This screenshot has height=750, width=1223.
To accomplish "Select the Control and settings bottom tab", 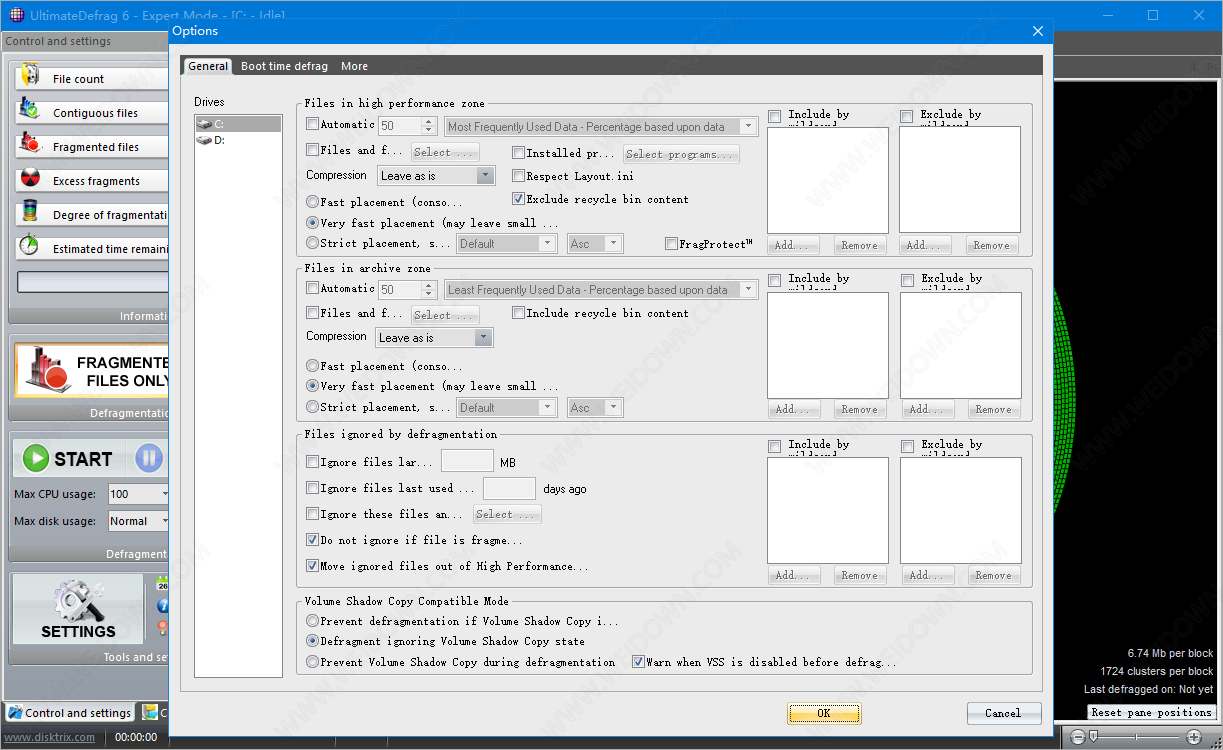I will click(x=70, y=713).
